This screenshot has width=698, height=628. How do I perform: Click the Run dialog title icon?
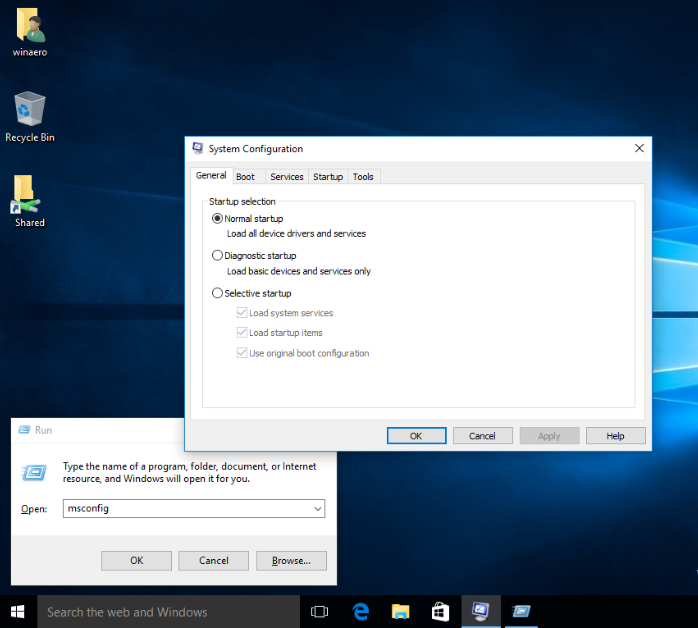(24, 430)
